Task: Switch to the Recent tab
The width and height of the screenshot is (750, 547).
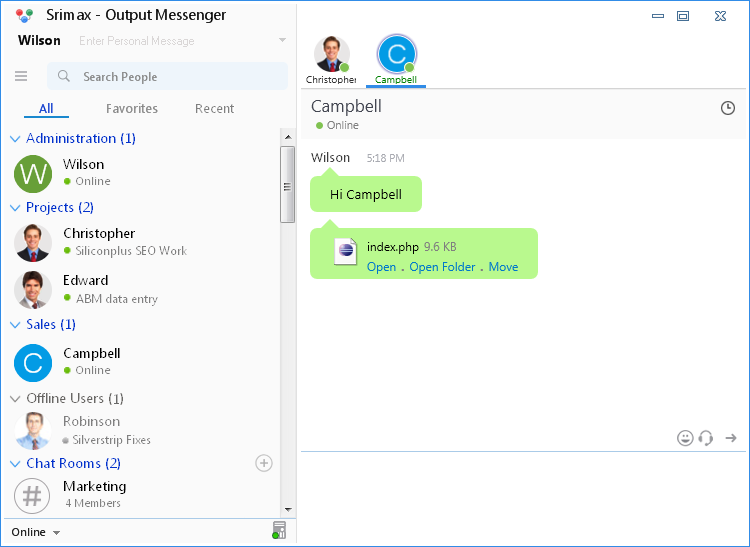Action: click(214, 108)
